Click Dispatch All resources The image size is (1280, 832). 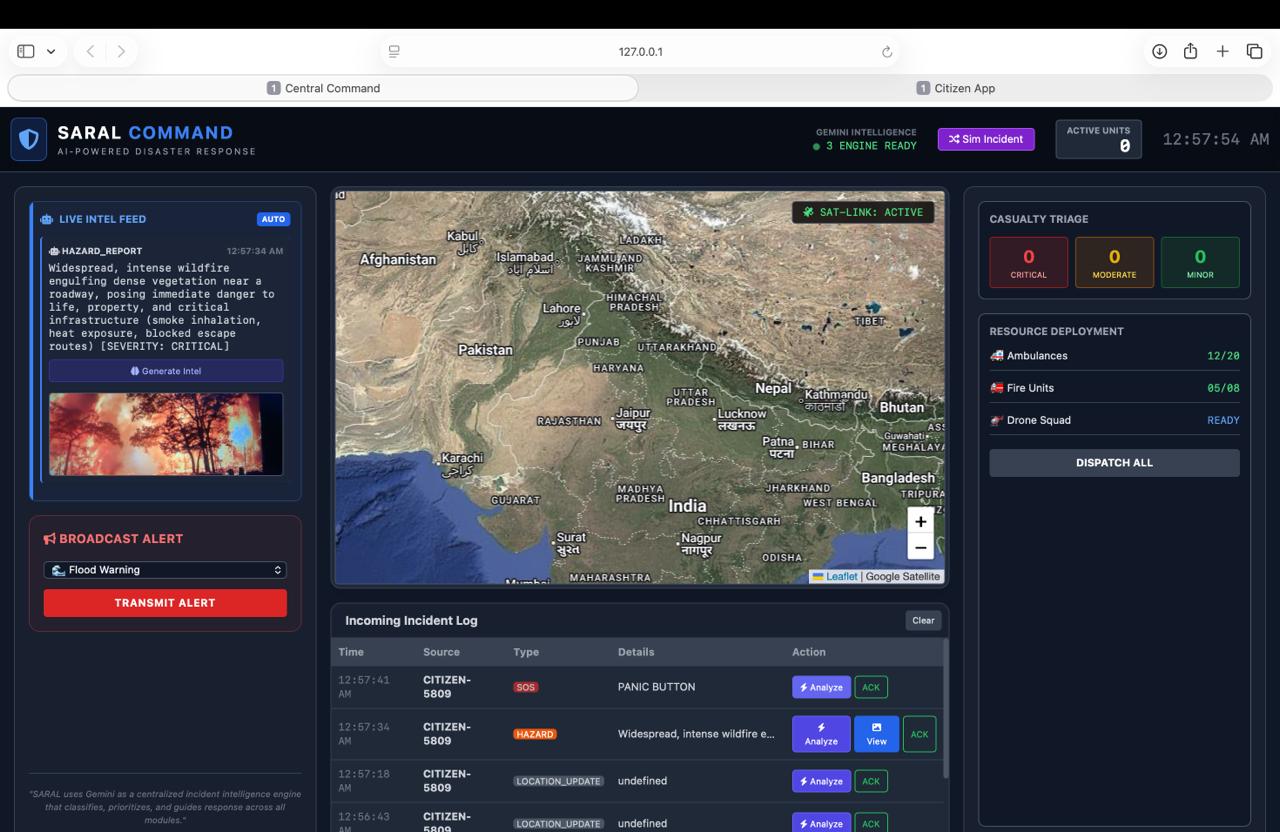click(x=1114, y=463)
